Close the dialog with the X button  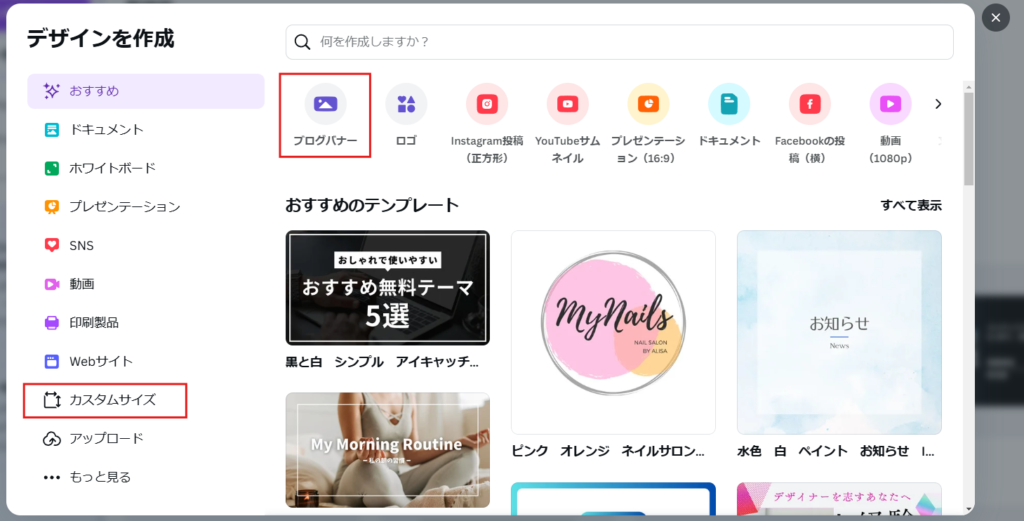[995, 18]
